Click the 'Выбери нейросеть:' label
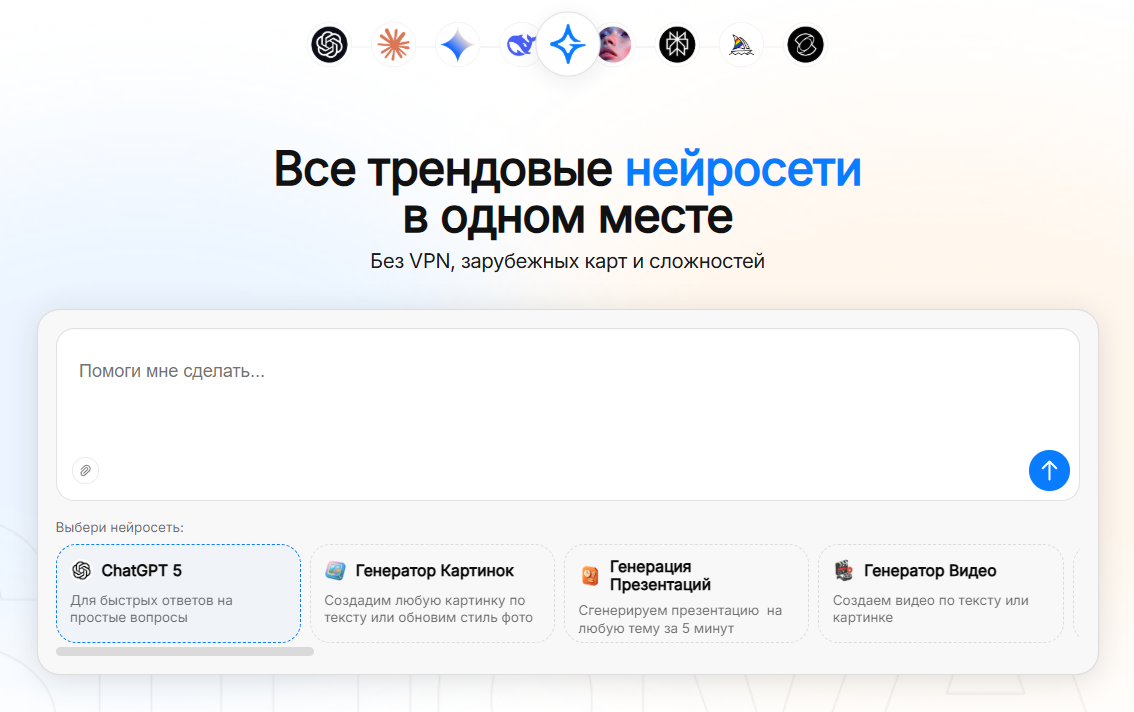 pyautogui.click(x=120, y=527)
